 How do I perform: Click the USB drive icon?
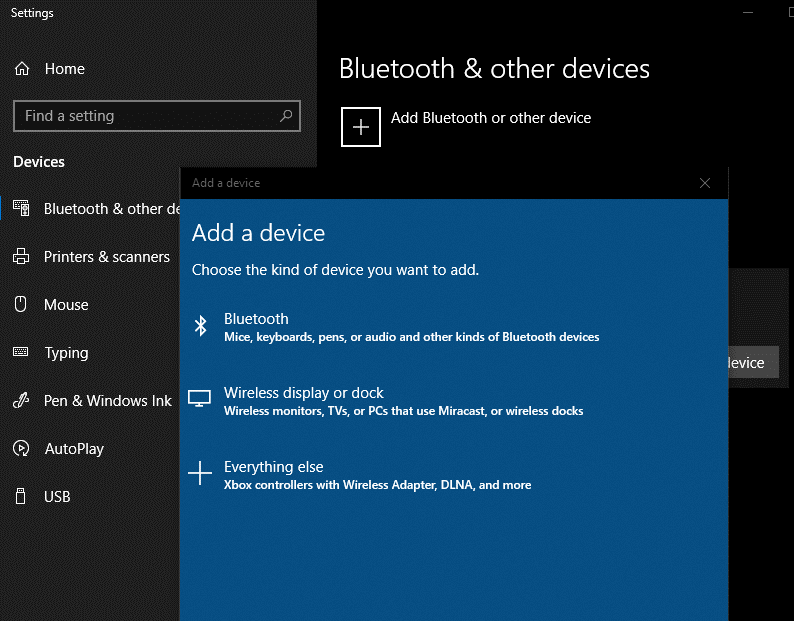click(x=20, y=496)
